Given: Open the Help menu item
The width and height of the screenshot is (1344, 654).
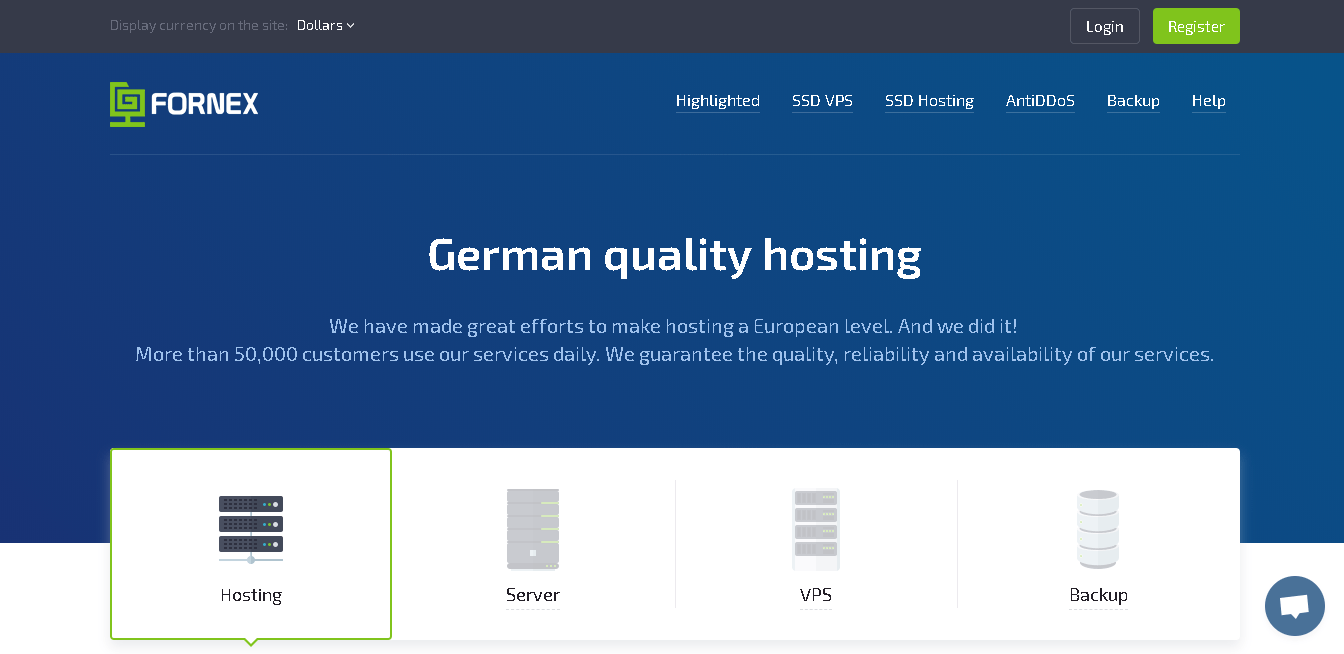Looking at the screenshot, I should coord(1208,101).
